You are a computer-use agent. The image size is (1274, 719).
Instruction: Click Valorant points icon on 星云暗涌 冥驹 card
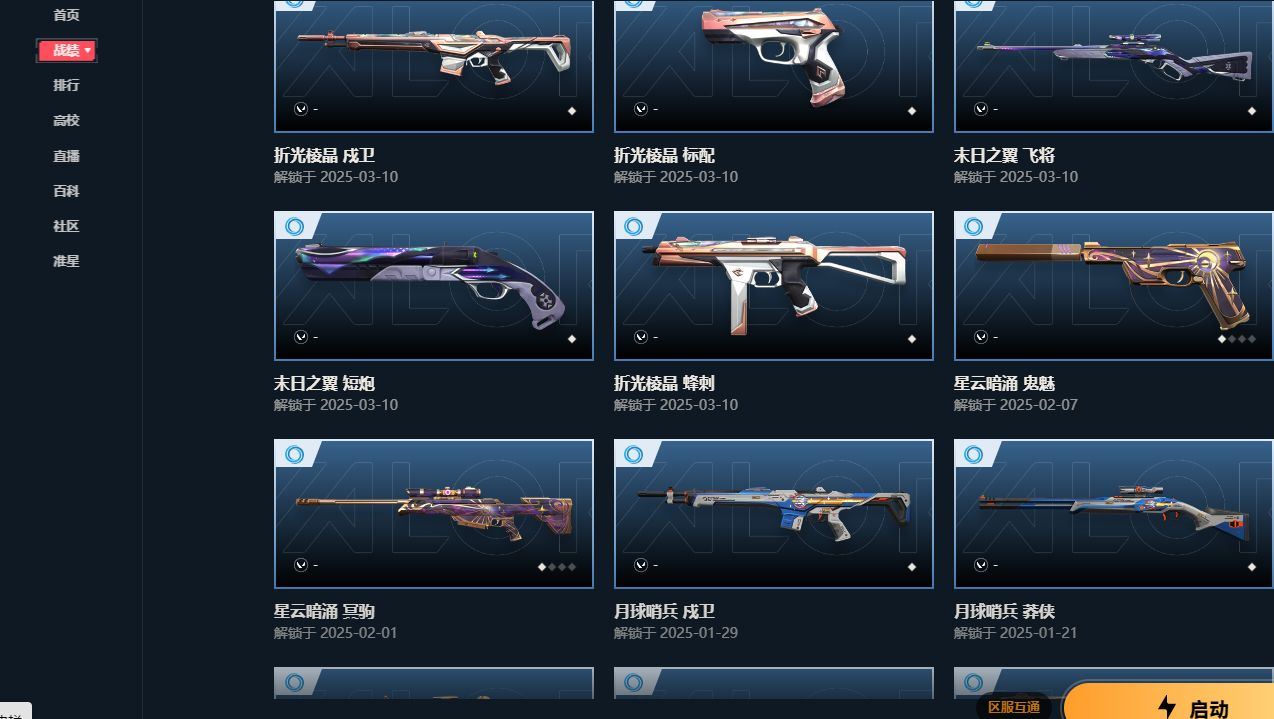(x=300, y=565)
